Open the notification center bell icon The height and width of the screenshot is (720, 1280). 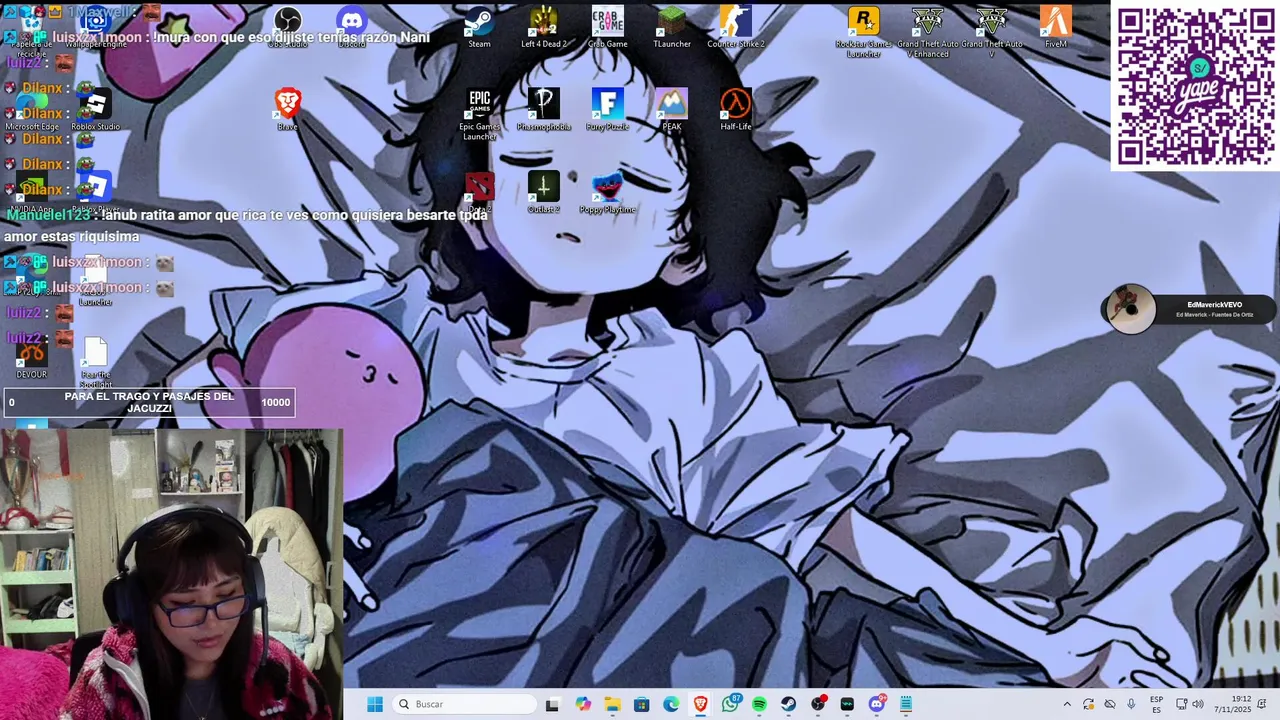(1263, 704)
